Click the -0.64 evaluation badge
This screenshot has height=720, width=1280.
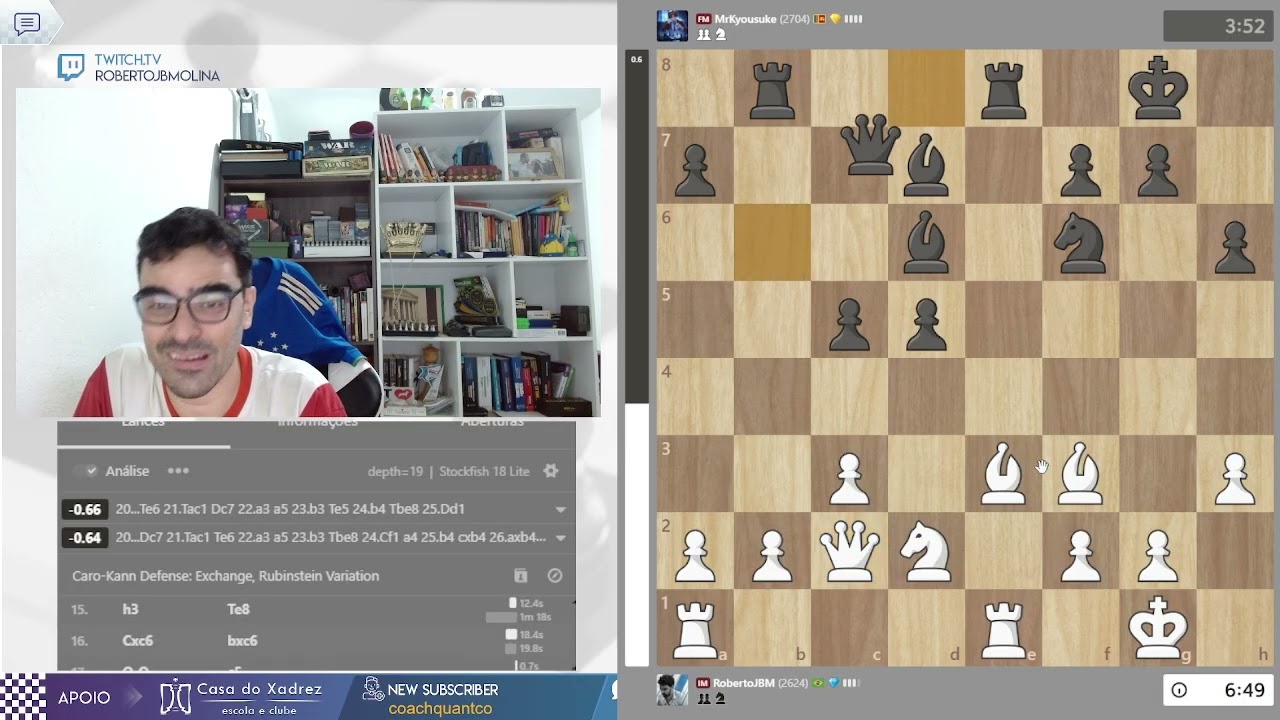click(x=85, y=537)
